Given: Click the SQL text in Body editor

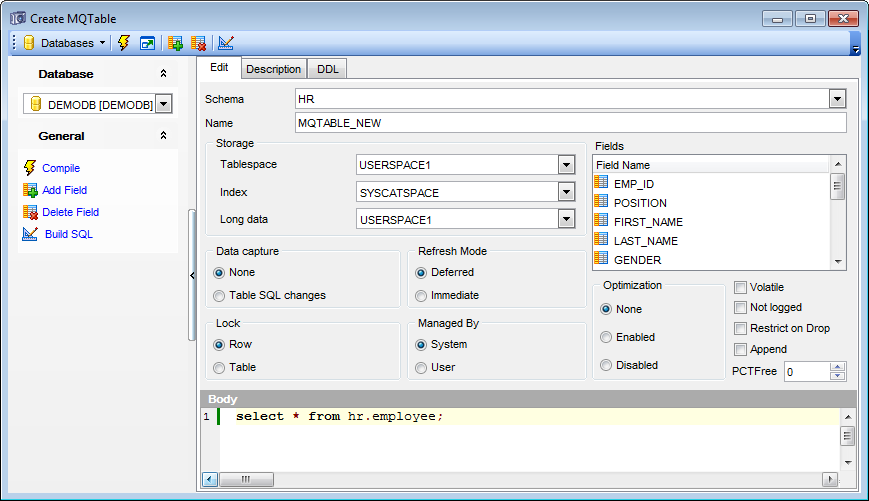Looking at the screenshot, I should tap(339, 416).
